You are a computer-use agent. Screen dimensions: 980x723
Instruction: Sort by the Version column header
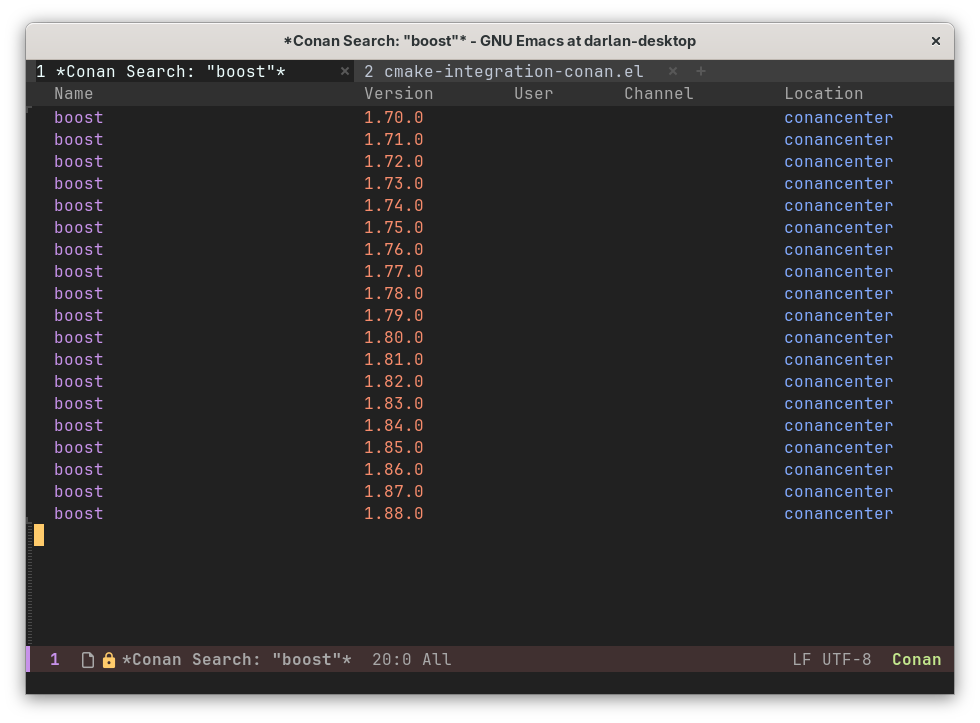point(399,94)
